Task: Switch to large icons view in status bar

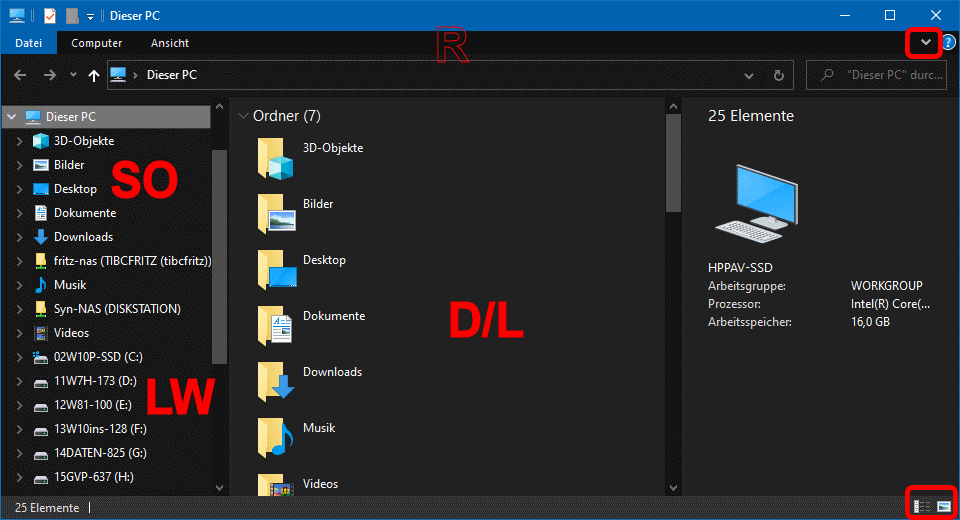Action: (943, 507)
